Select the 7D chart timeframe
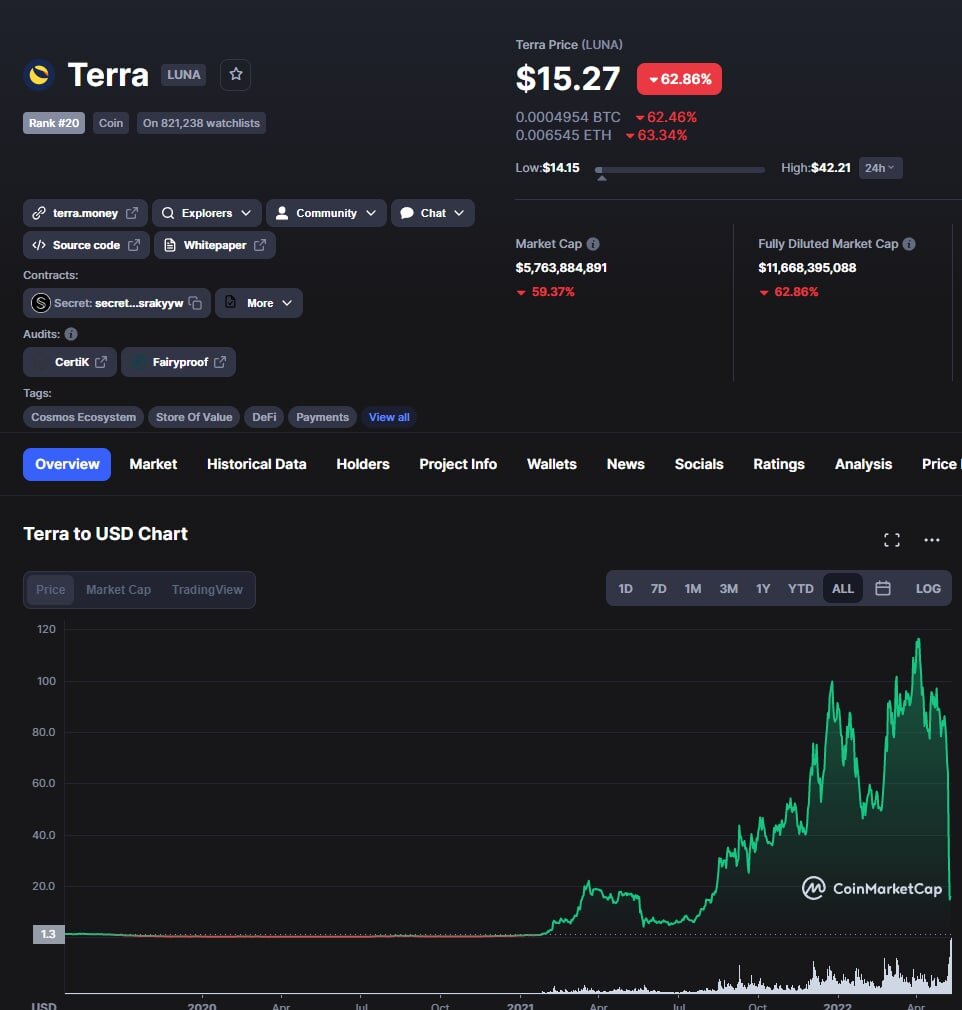962x1010 pixels. (658, 588)
